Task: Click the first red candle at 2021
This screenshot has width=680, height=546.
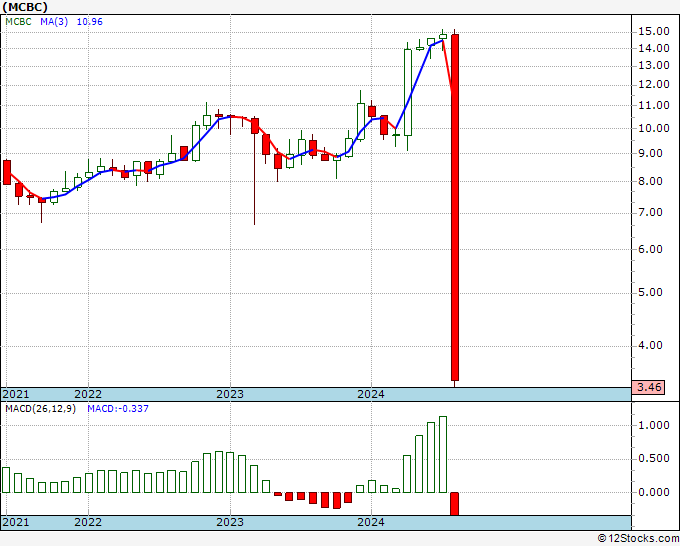Action: (x=7, y=173)
